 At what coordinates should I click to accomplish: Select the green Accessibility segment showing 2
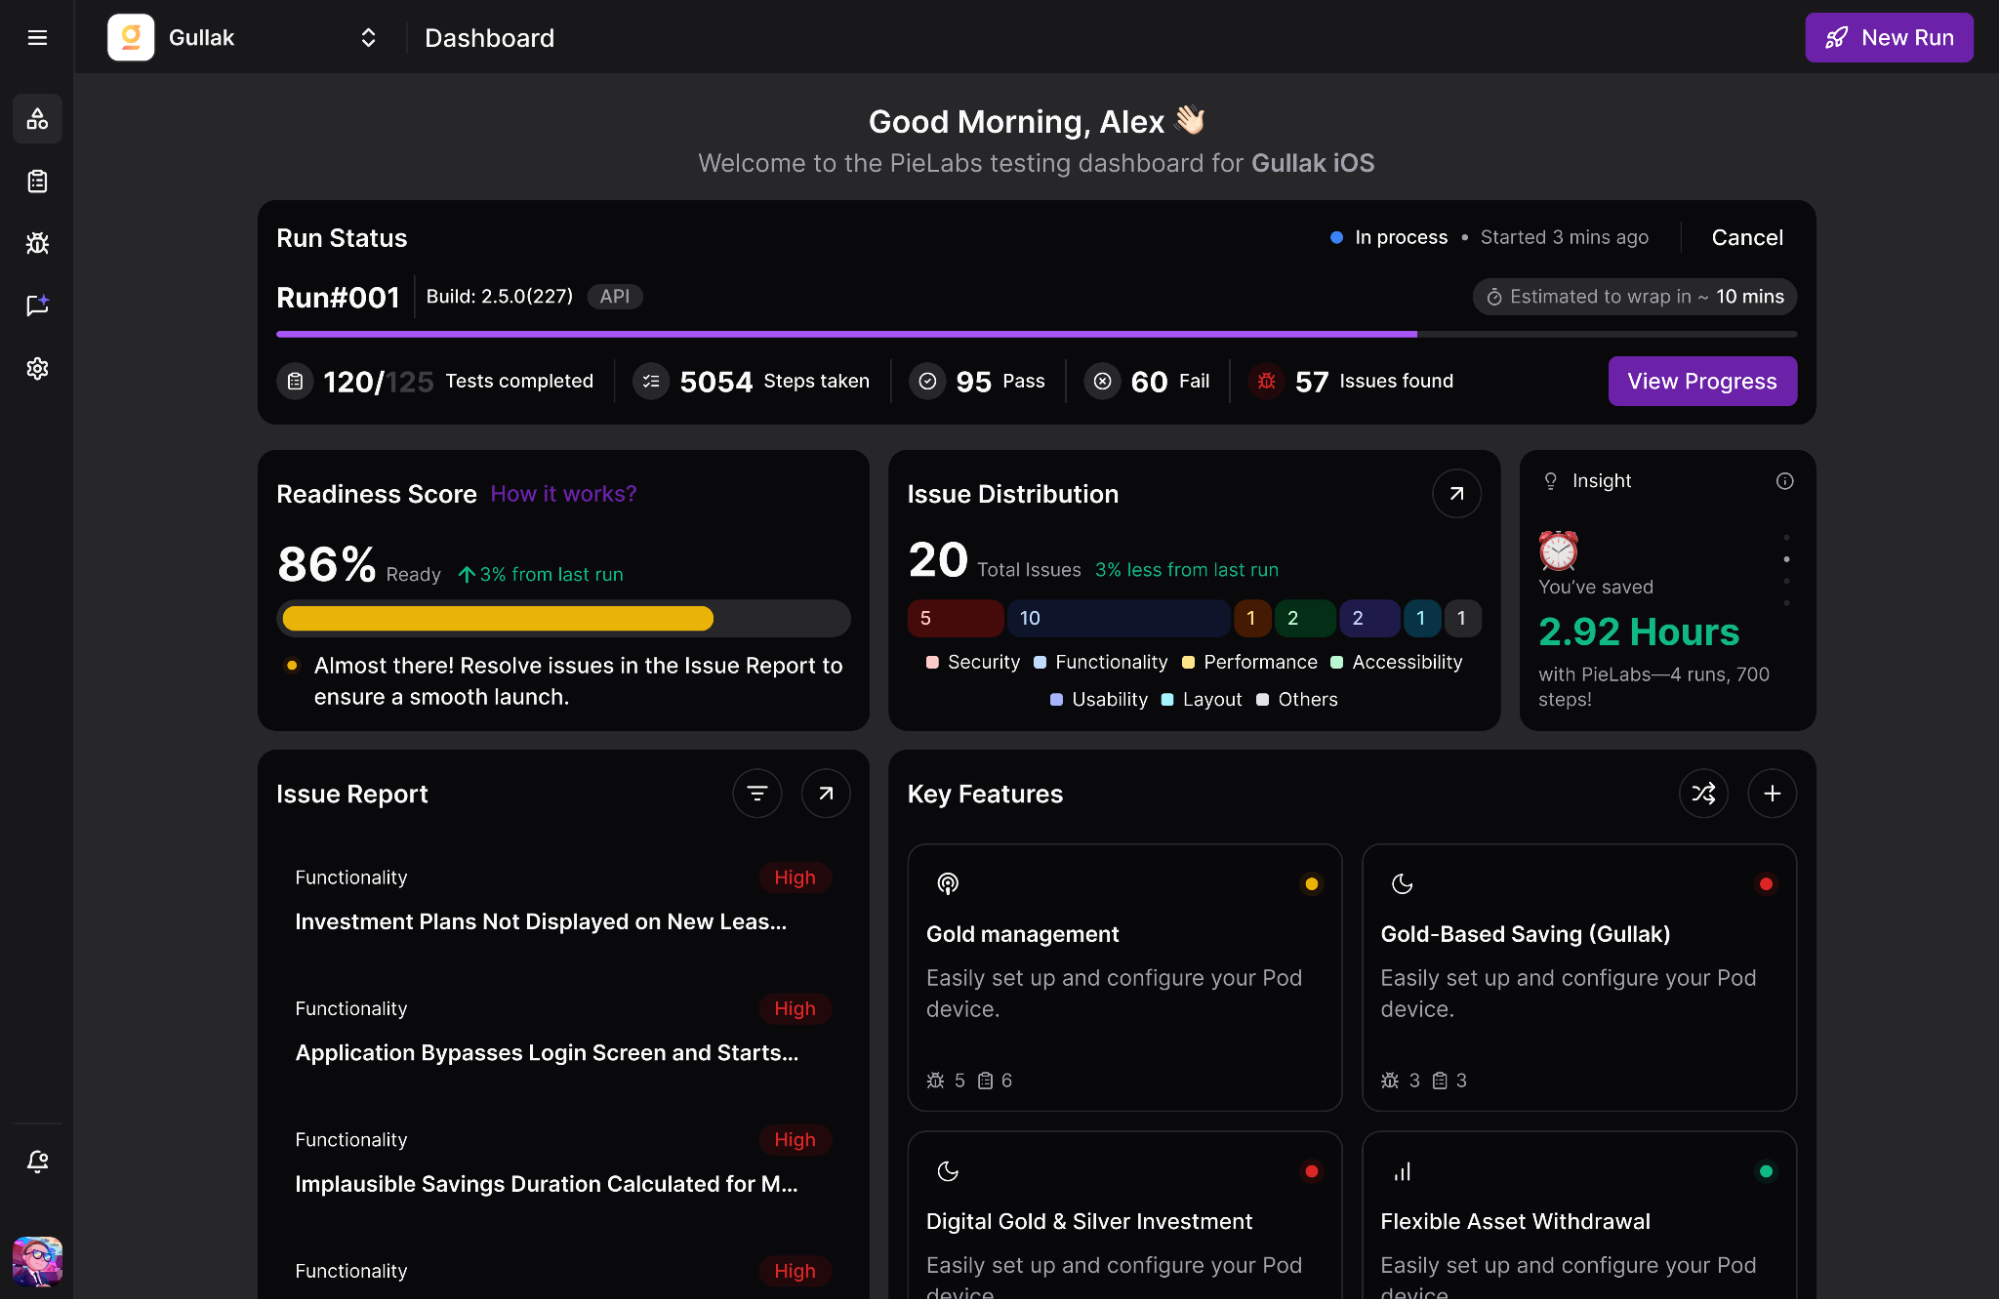(x=1304, y=618)
